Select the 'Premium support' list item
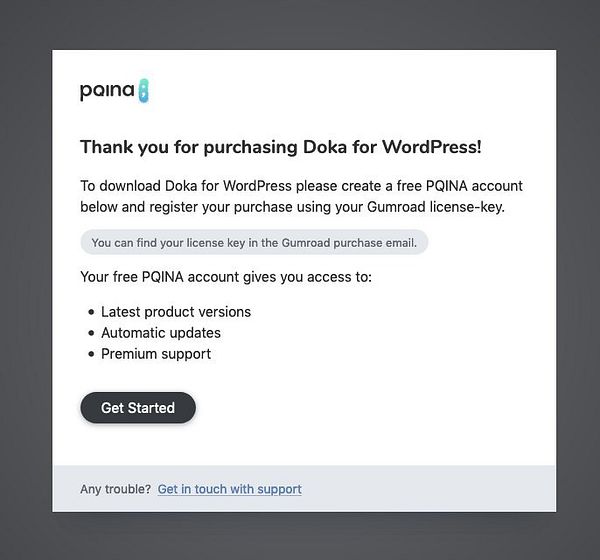The image size is (600, 560). coord(156,354)
